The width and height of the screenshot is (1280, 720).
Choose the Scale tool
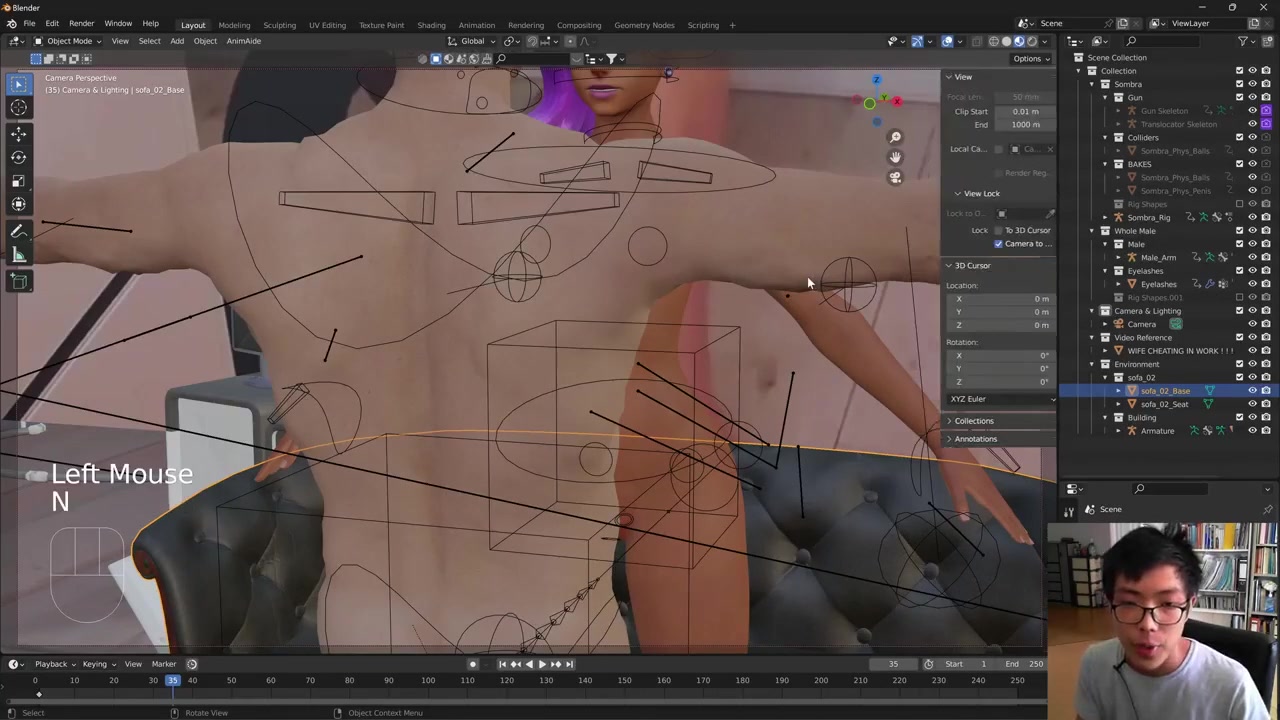pos(18,181)
